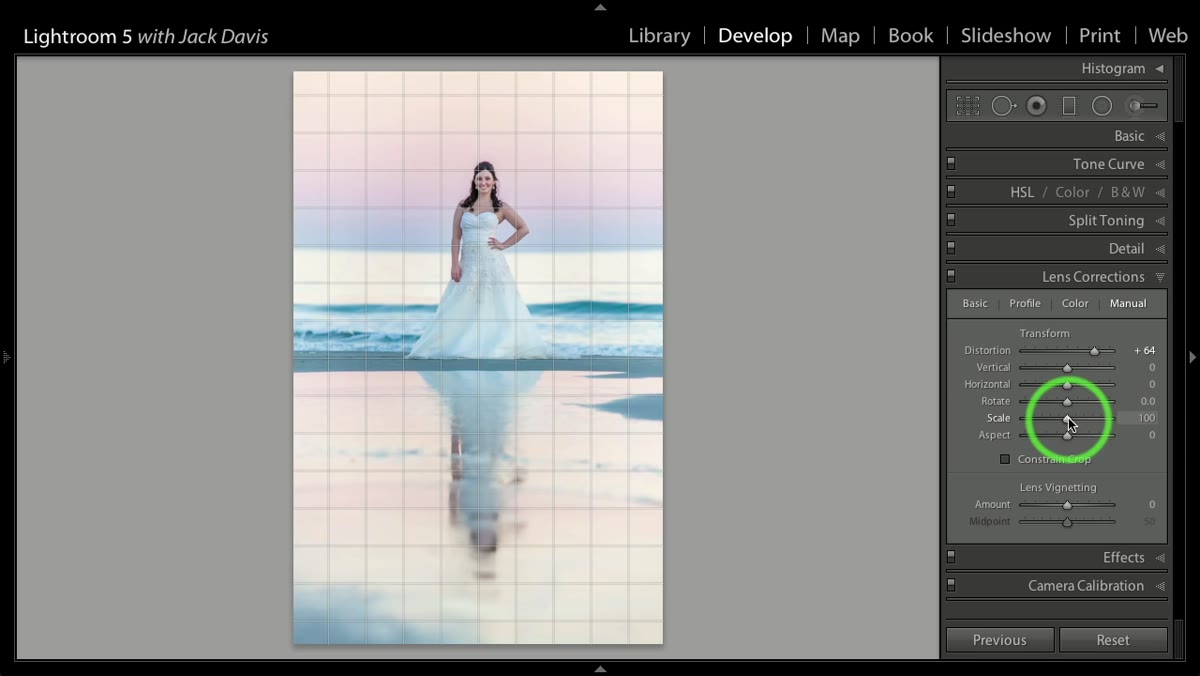This screenshot has height=676, width=1200.
Task: Switch HSL panel to B&W mode
Action: 1128,192
